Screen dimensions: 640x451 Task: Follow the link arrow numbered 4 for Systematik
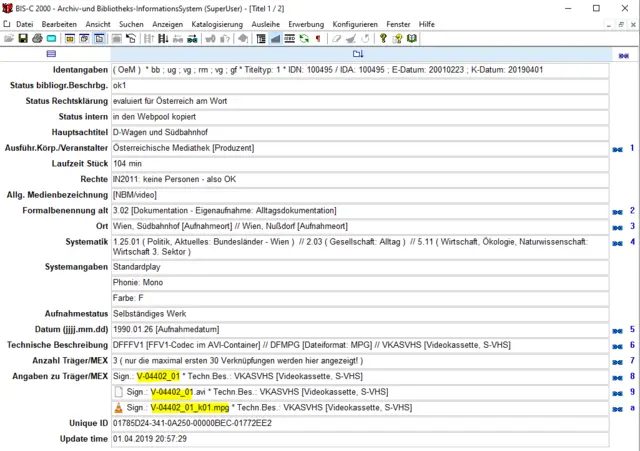click(617, 242)
